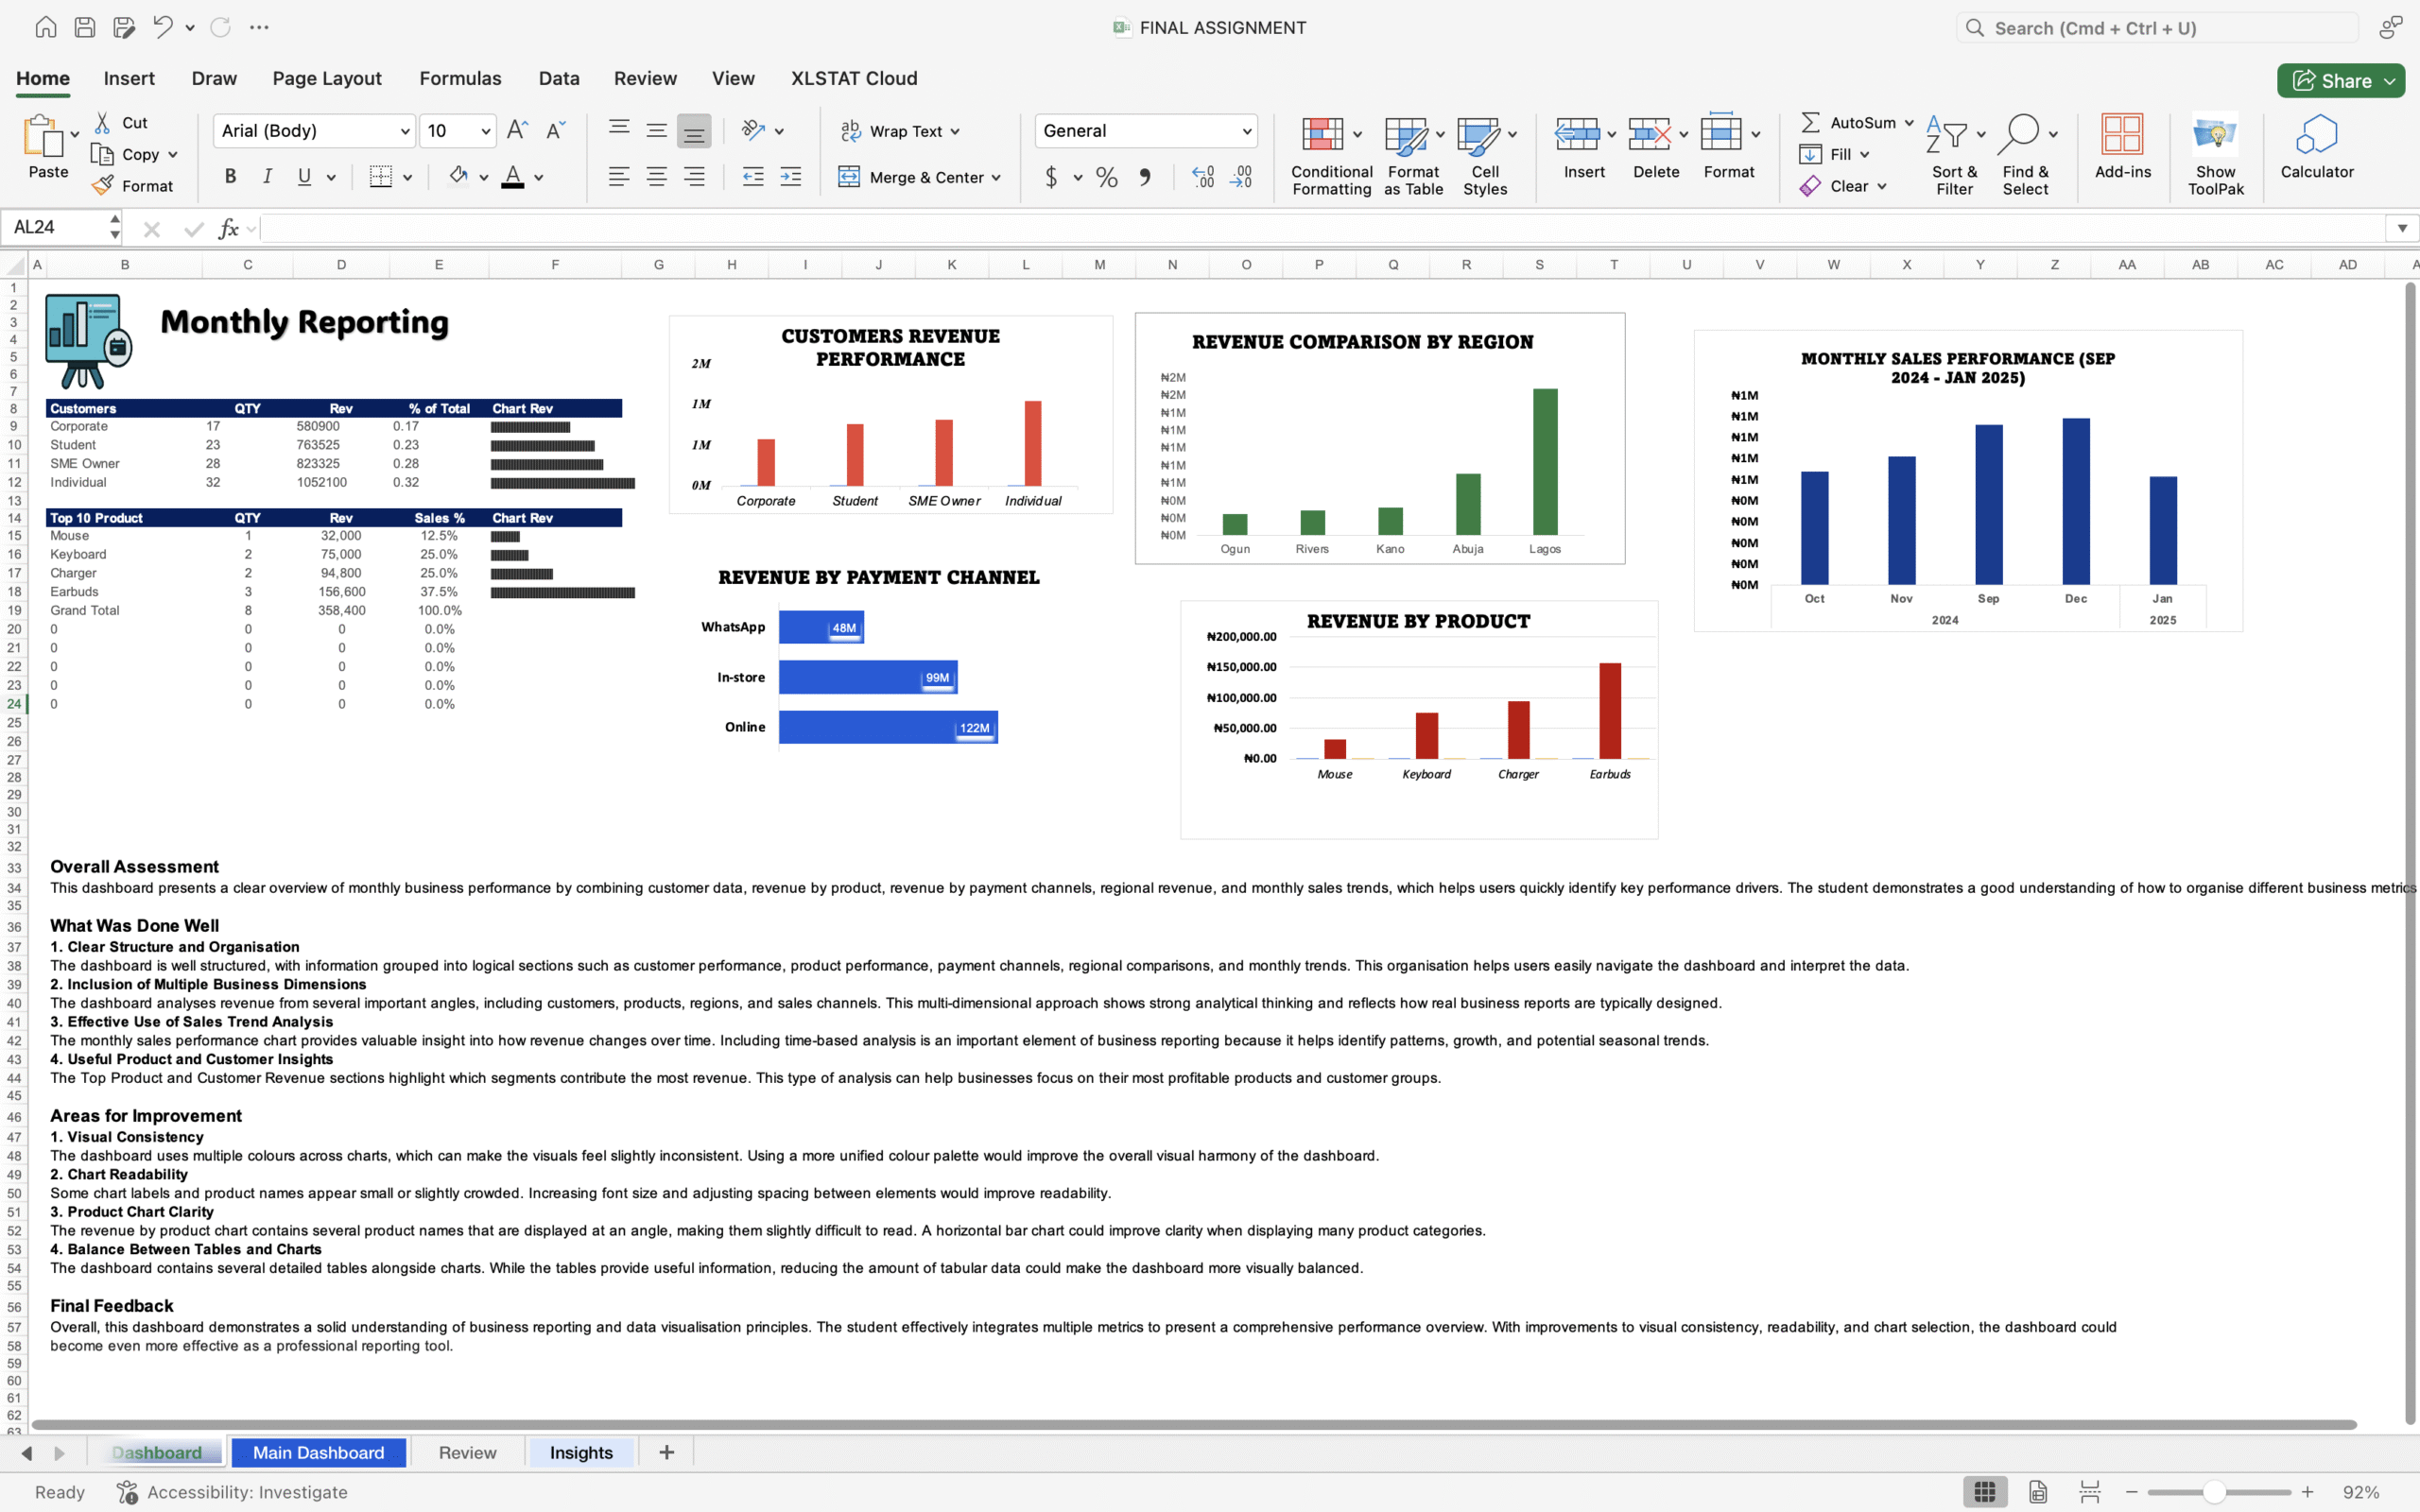Toggle bold formatting
Image resolution: width=2420 pixels, height=1512 pixels.
[230, 177]
